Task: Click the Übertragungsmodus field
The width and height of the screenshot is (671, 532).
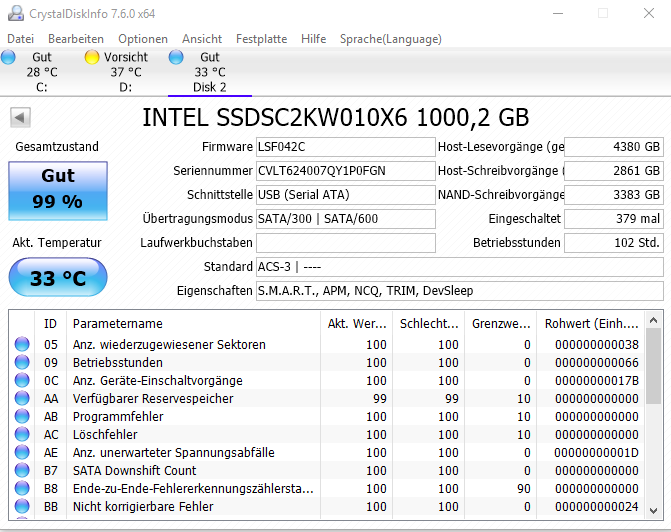Action: pos(346,219)
